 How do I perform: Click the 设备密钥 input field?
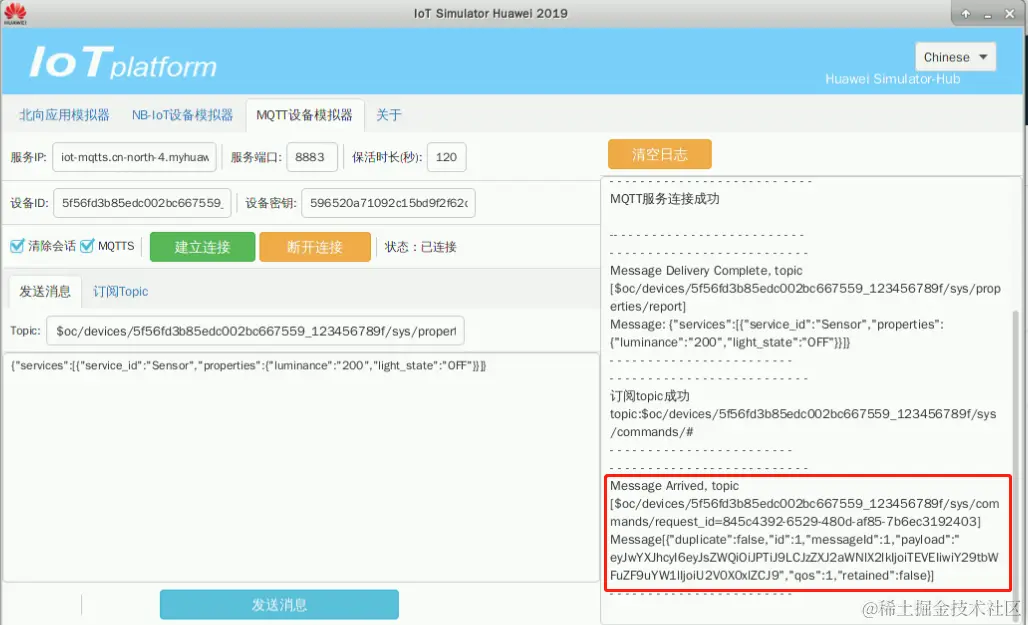tap(388, 203)
